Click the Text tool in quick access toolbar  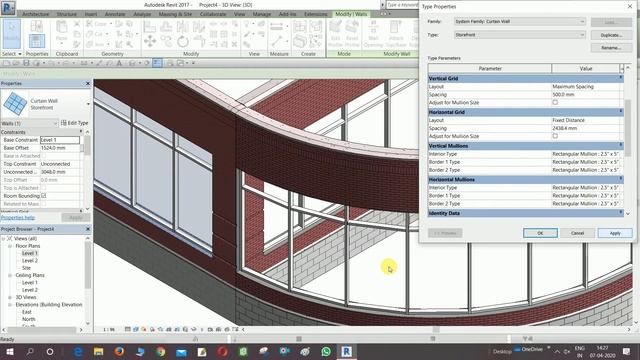pyautogui.click(x=119, y=63)
